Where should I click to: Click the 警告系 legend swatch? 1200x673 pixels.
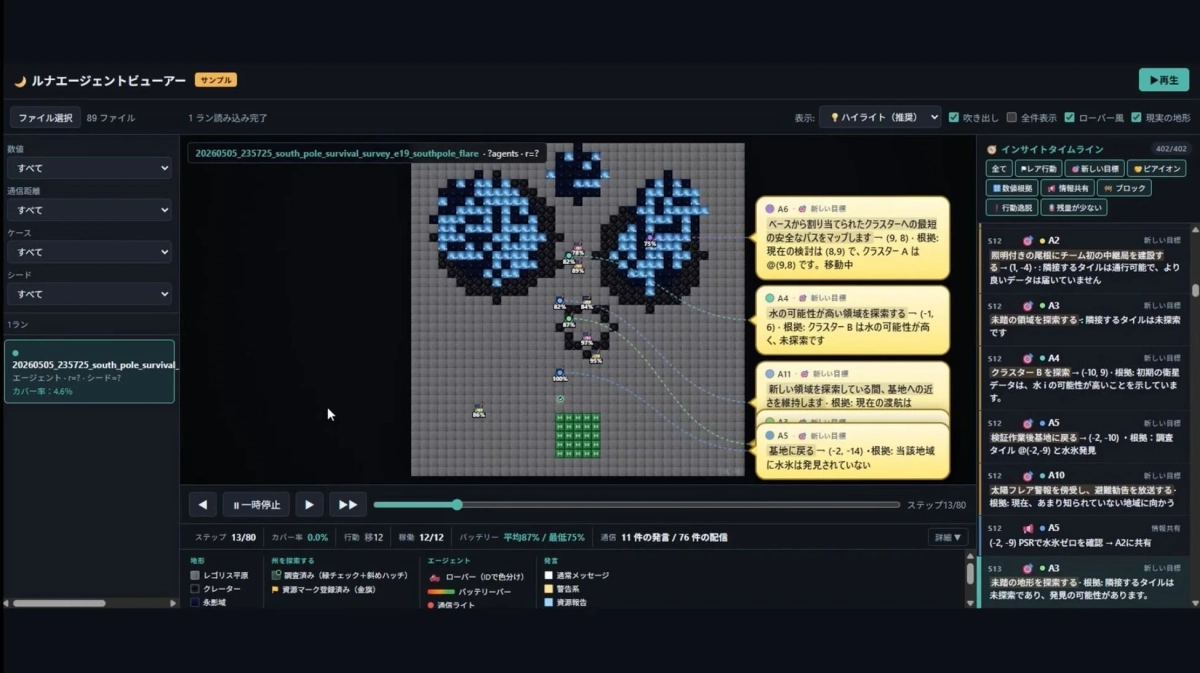(x=548, y=589)
